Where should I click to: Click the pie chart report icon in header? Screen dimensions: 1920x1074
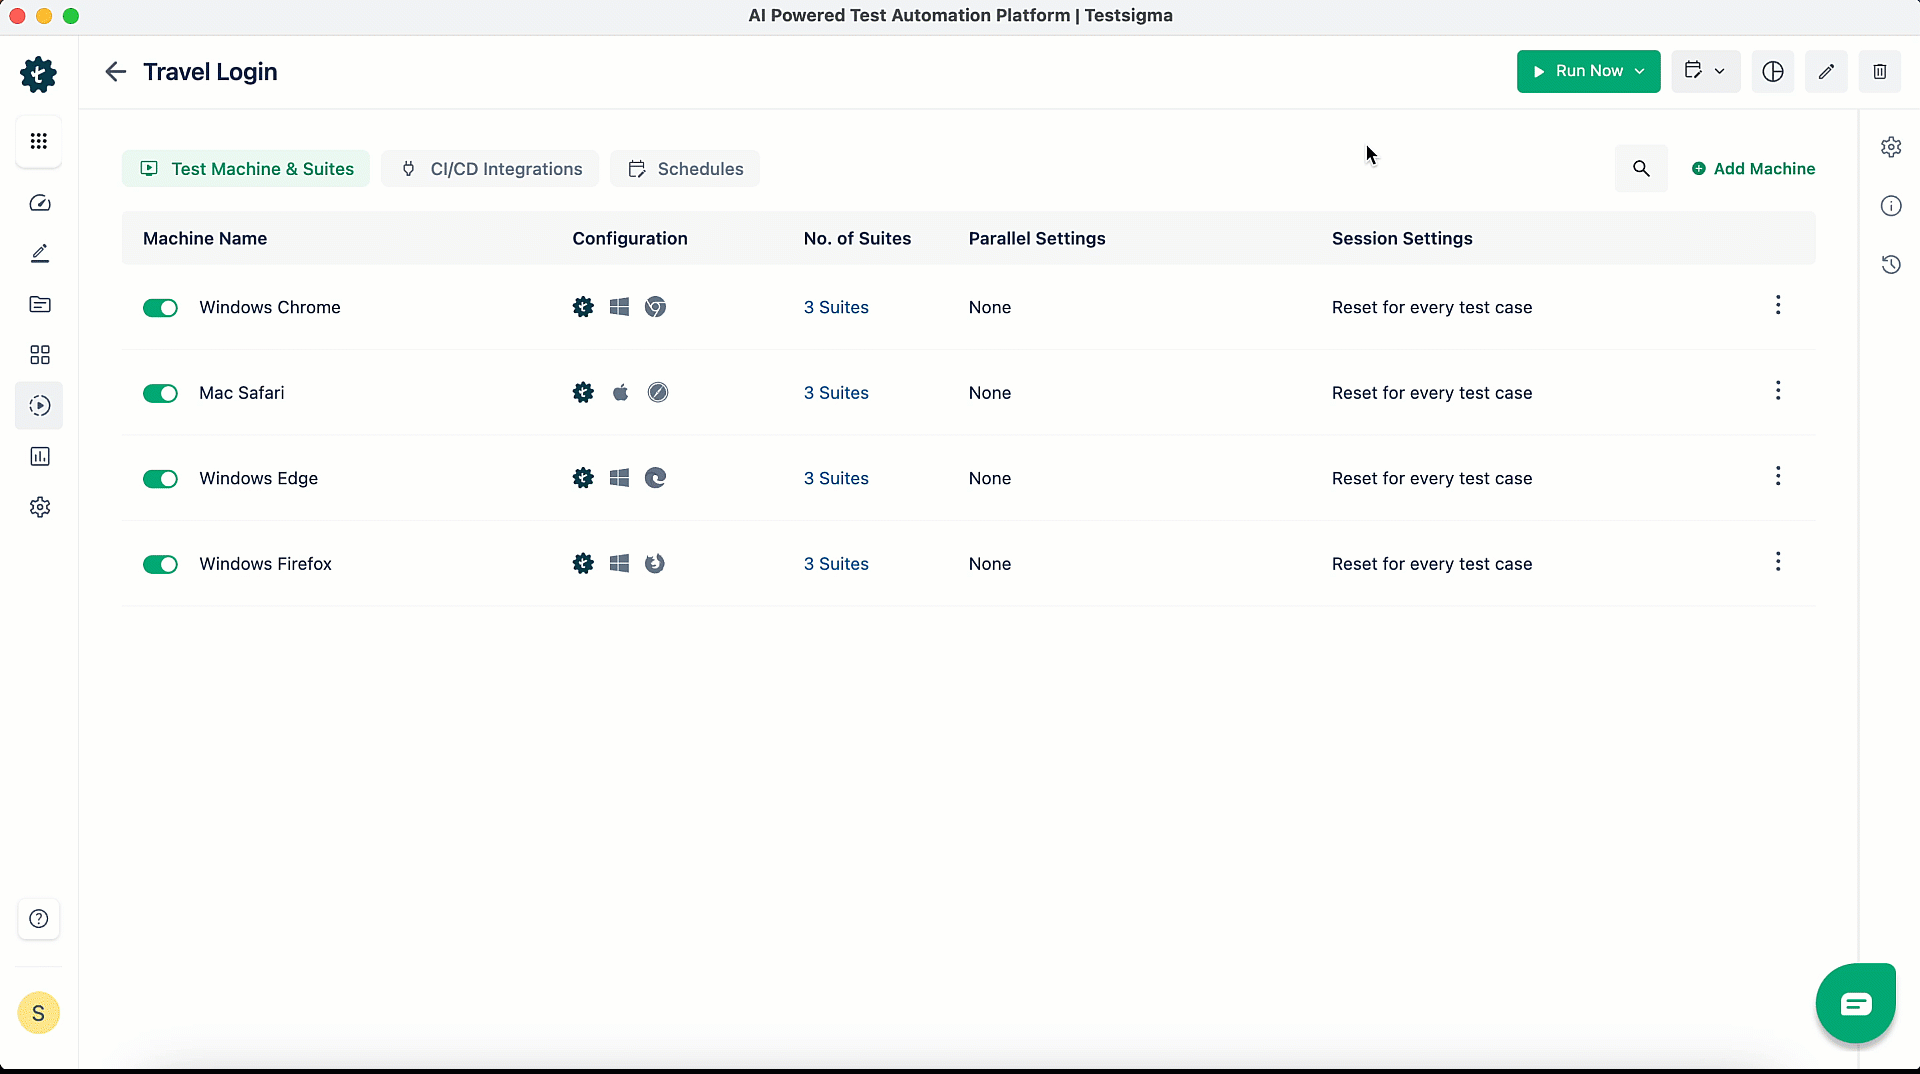tap(1773, 72)
